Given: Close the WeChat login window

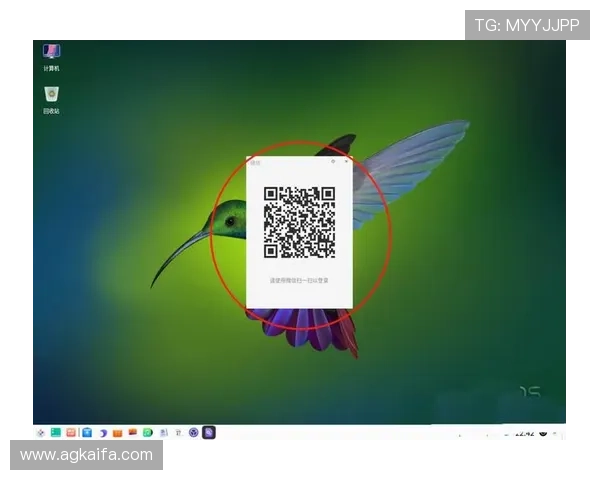Looking at the screenshot, I should (x=346, y=162).
